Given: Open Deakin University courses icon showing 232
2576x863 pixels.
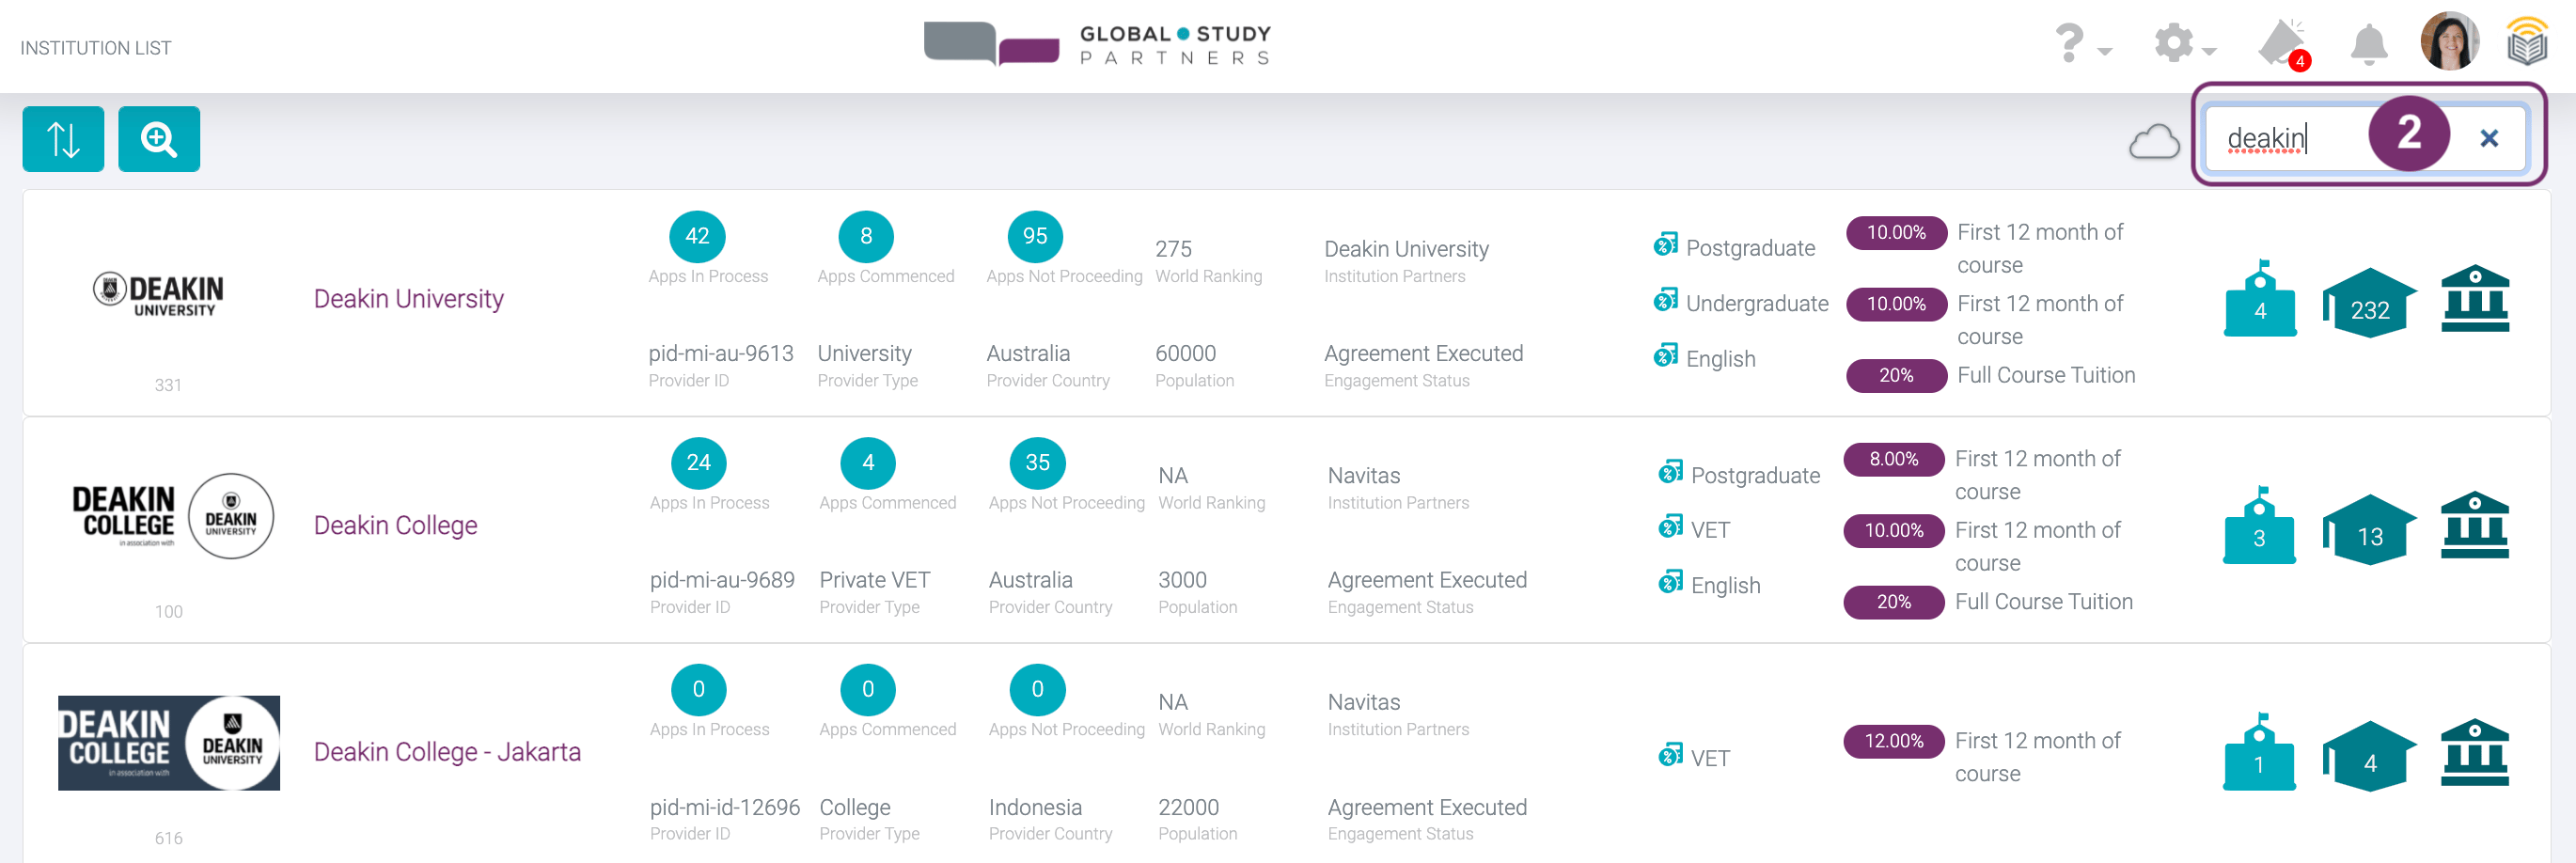Looking at the screenshot, I should pyautogui.click(x=2368, y=303).
